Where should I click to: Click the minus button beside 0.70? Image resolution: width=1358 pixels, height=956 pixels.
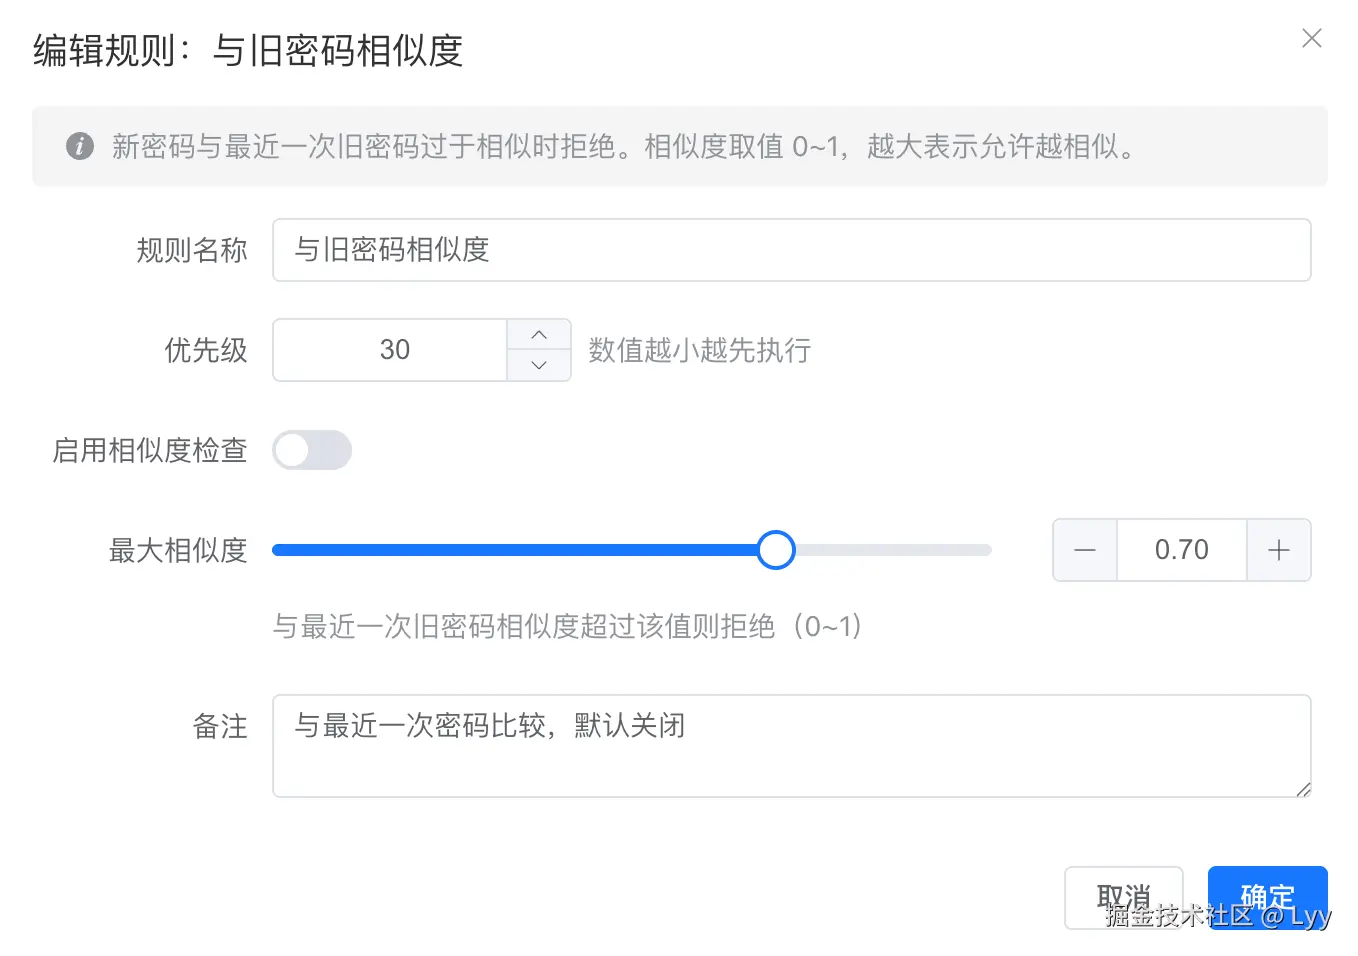point(1085,550)
